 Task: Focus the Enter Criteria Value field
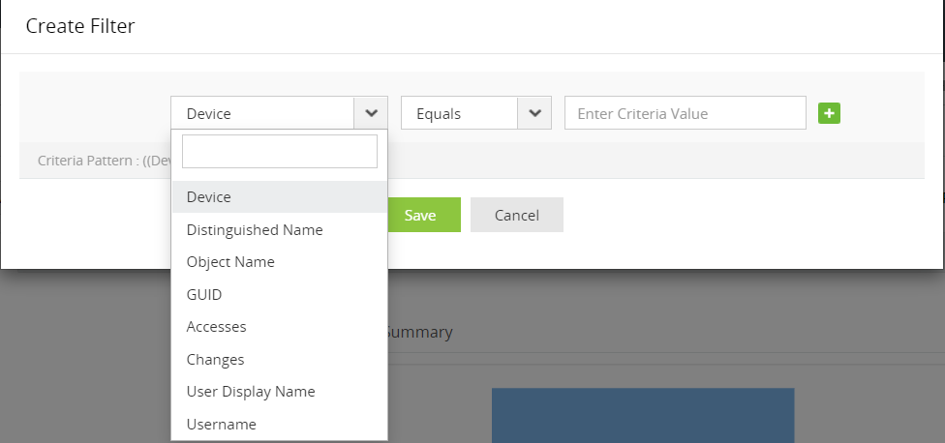[x=685, y=113]
